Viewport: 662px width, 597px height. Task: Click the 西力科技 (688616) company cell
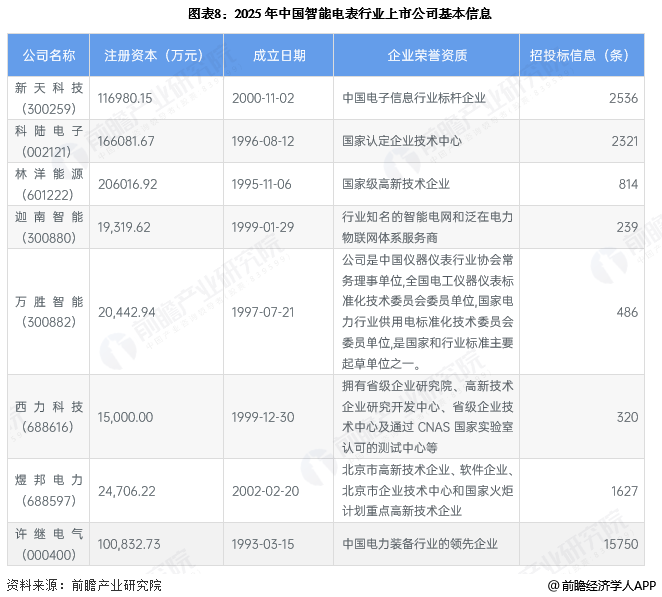48,416
